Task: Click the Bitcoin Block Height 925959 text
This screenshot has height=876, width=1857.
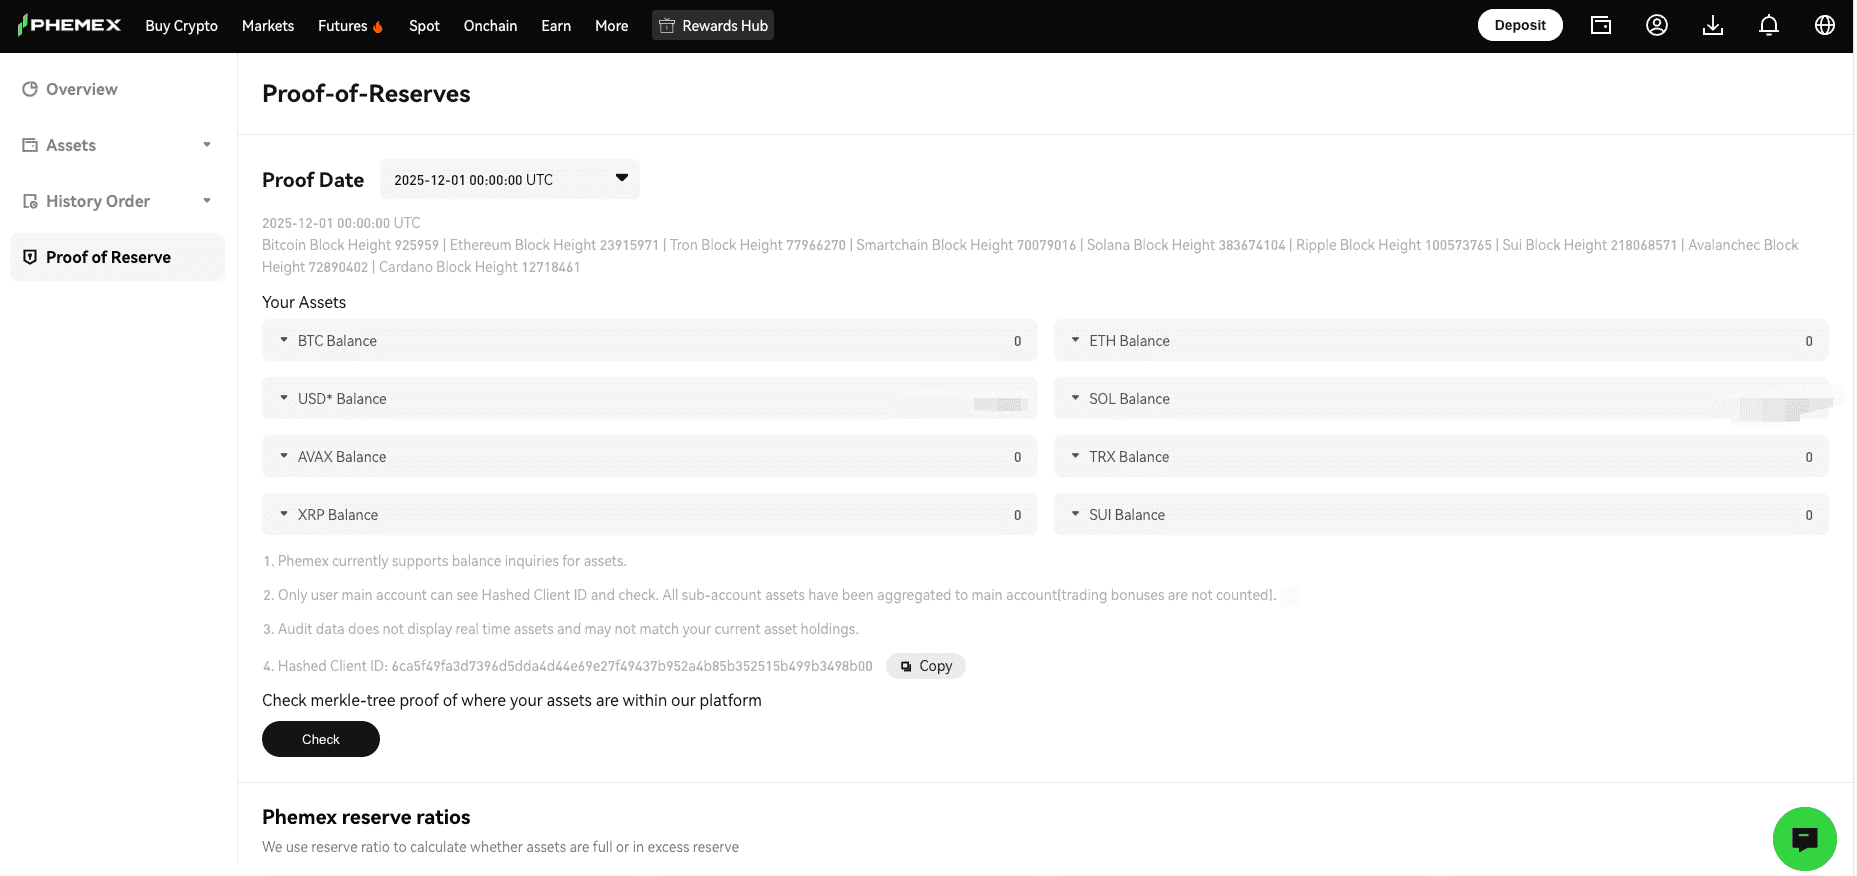Action: tap(350, 245)
